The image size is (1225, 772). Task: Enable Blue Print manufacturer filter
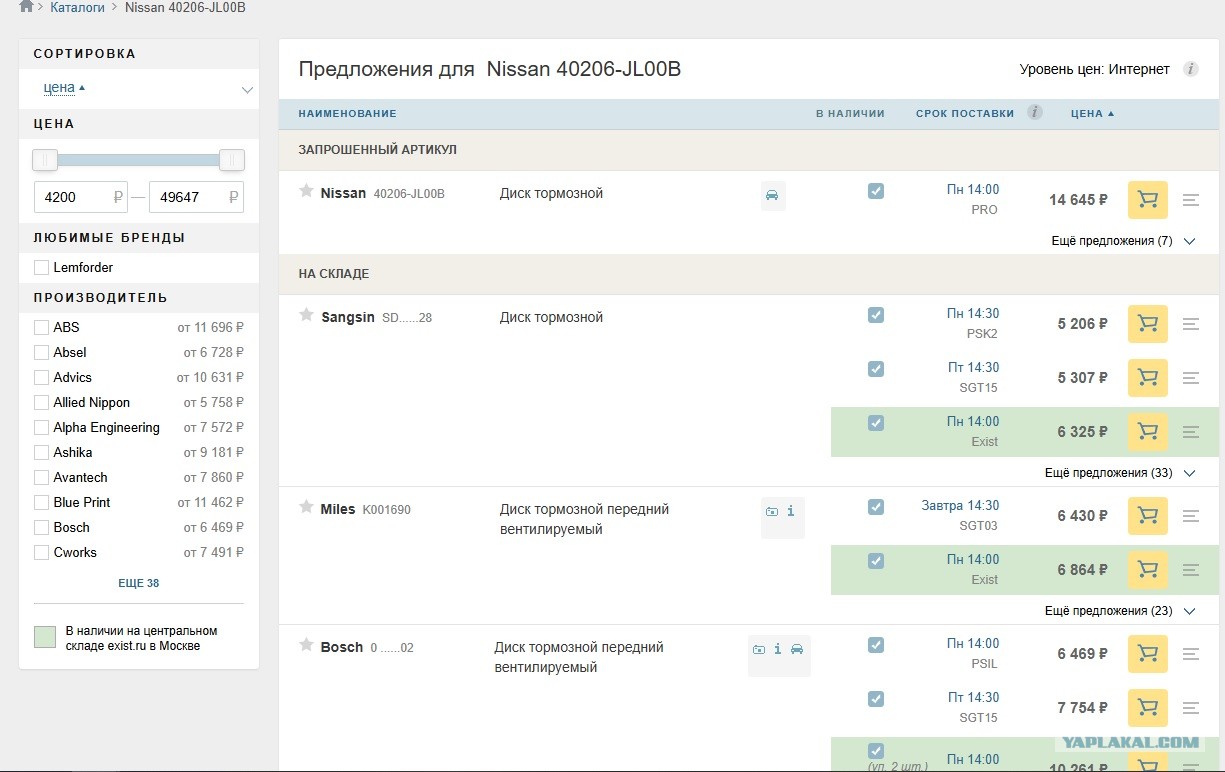point(41,502)
